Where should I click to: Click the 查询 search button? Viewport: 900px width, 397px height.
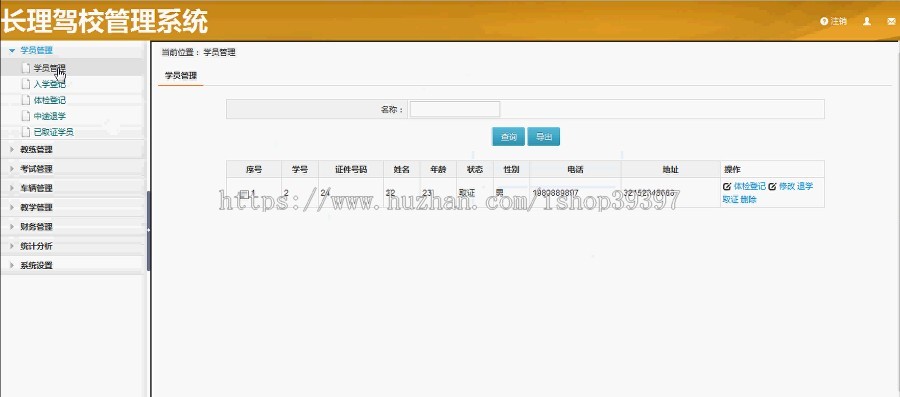pos(508,137)
